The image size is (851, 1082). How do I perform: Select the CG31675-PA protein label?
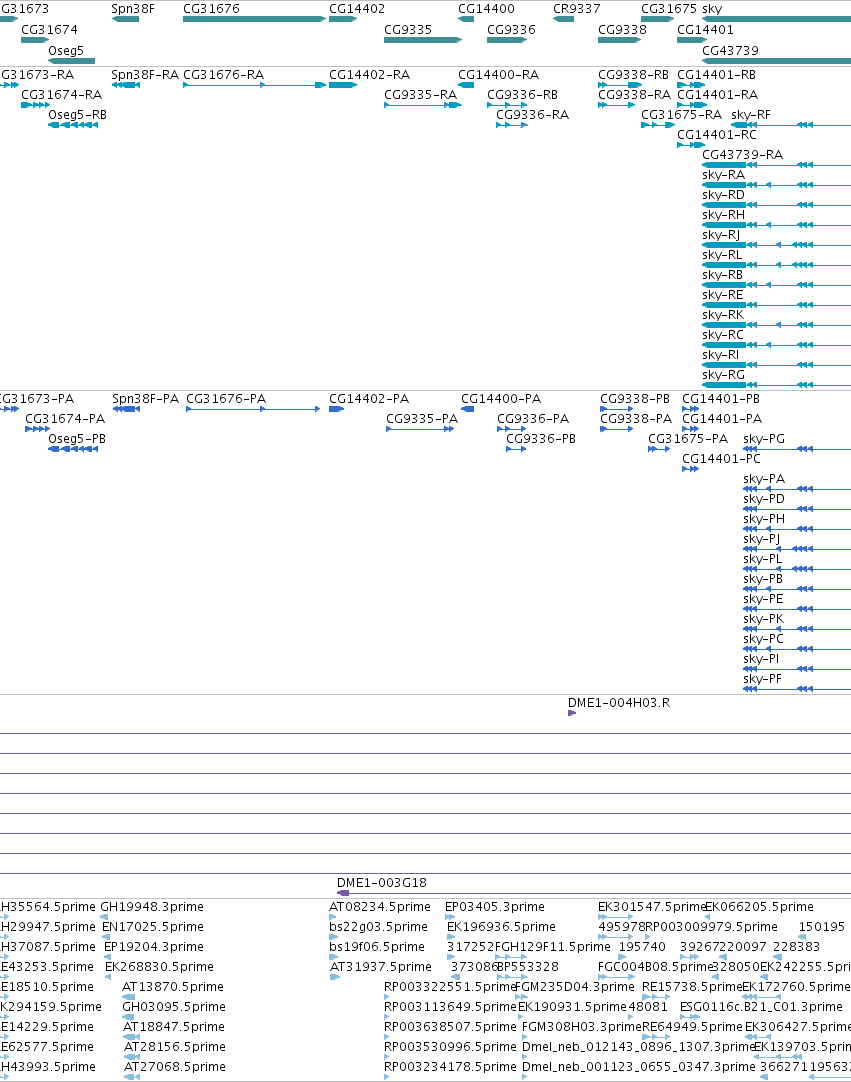(688, 439)
